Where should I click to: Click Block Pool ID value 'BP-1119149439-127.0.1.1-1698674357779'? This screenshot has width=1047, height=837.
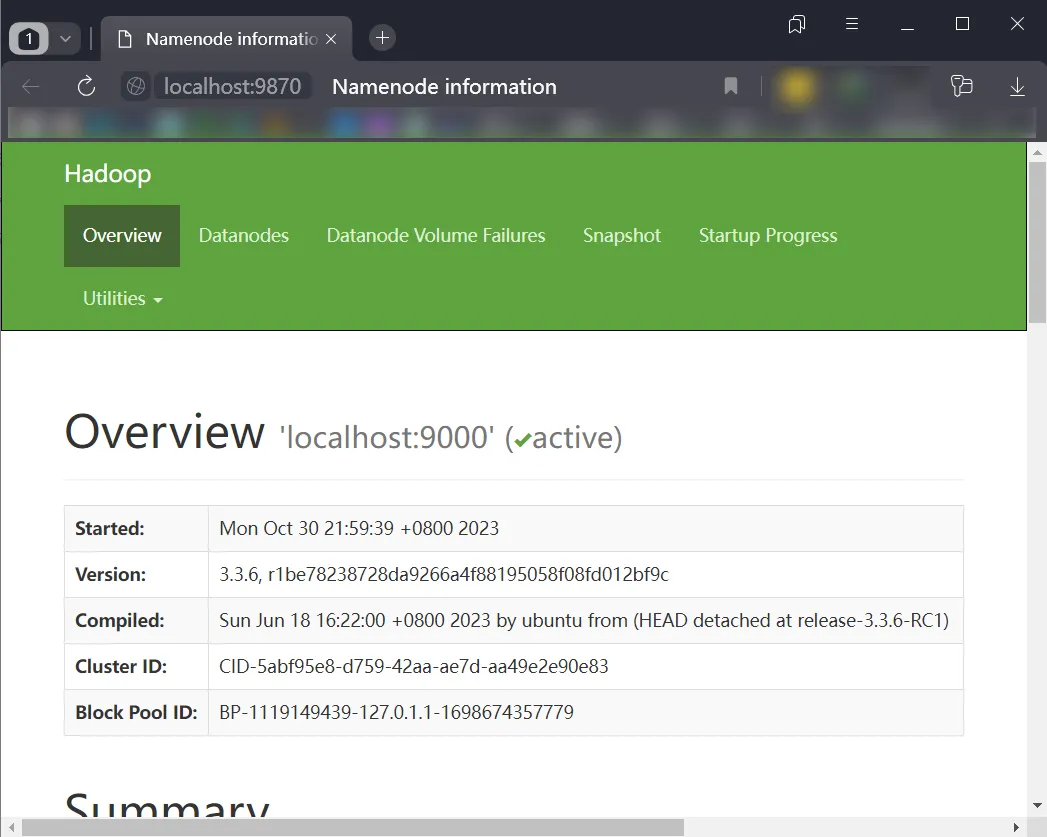point(397,713)
